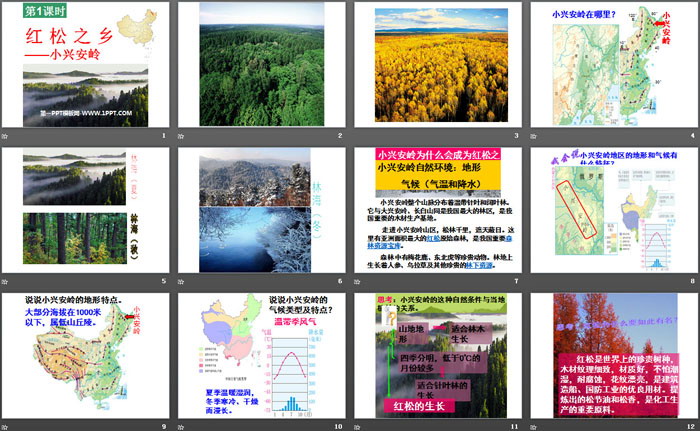Image resolution: width=700 pixels, height=431 pixels.
Task: Select slide 6 with winter snow forest photos
Action: (262, 210)
